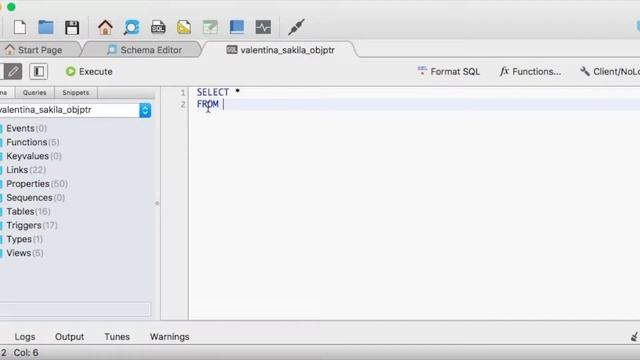Click the Client/NoLo wrench button
Screen dimensions: 640x360
click(x=610, y=71)
